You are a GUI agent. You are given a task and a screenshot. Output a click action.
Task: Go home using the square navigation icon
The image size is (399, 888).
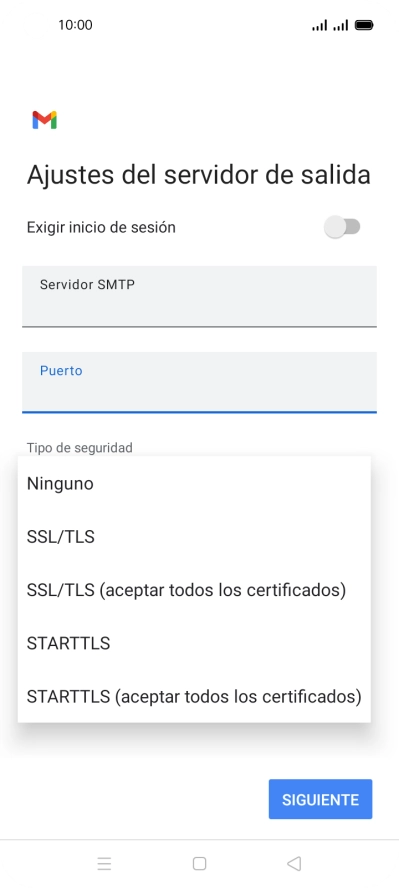click(x=199, y=863)
